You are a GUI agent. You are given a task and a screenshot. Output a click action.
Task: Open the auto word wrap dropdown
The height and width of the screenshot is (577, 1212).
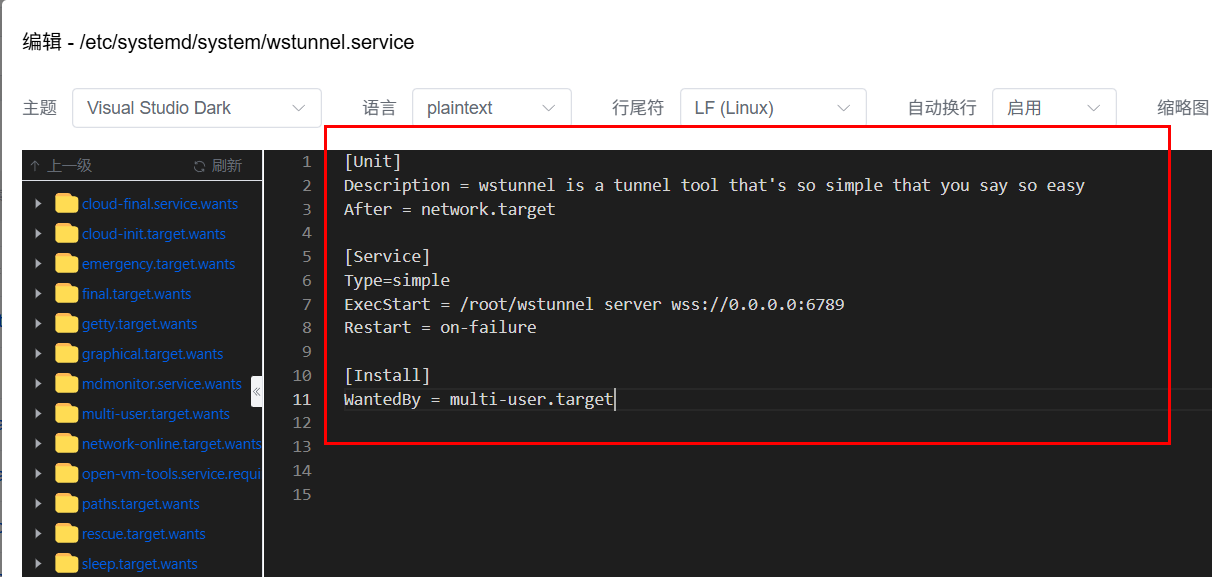click(1053, 108)
